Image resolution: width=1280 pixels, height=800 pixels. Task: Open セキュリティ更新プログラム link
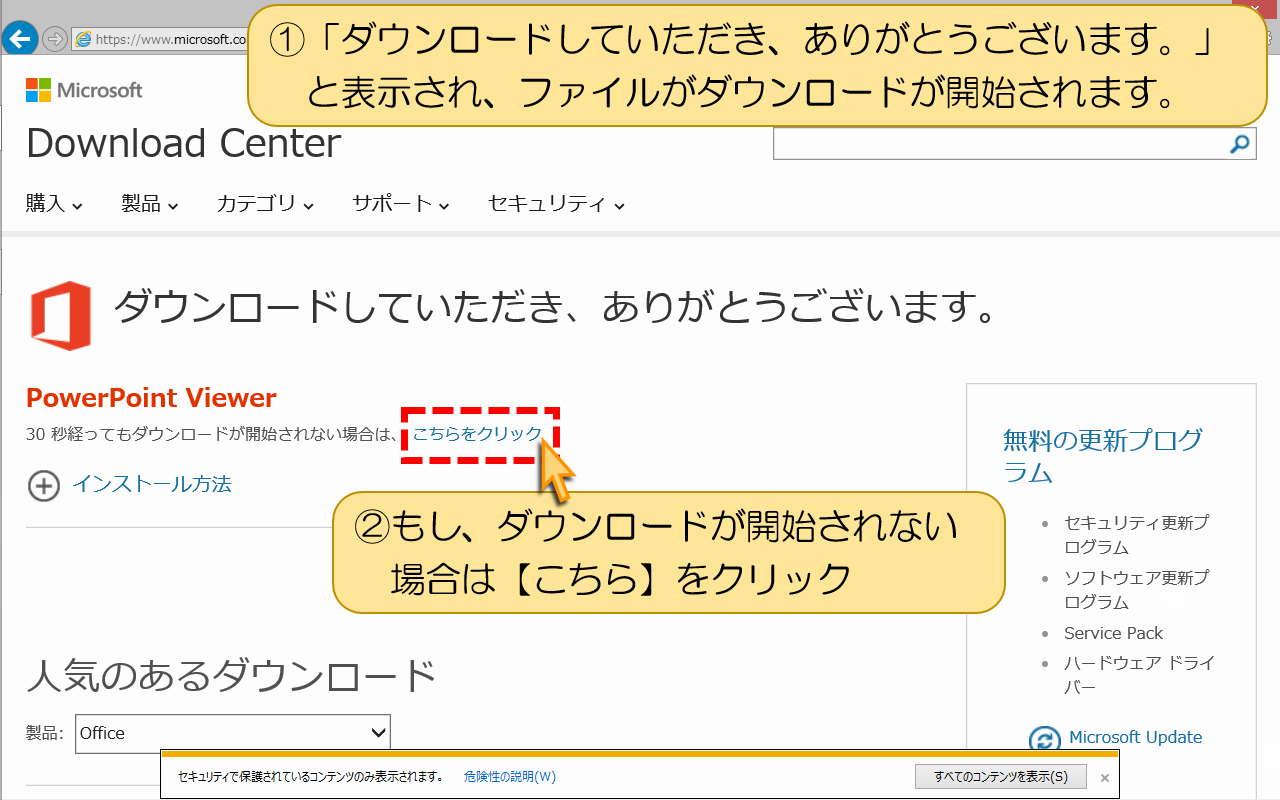pos(1136,535)
